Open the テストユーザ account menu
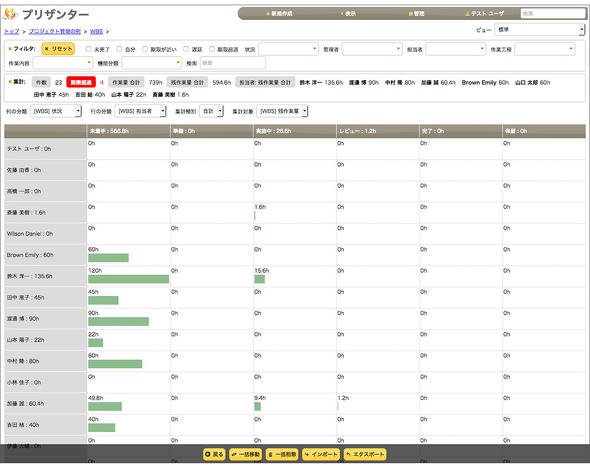This screenshot has height=468, width=590. 484,14
